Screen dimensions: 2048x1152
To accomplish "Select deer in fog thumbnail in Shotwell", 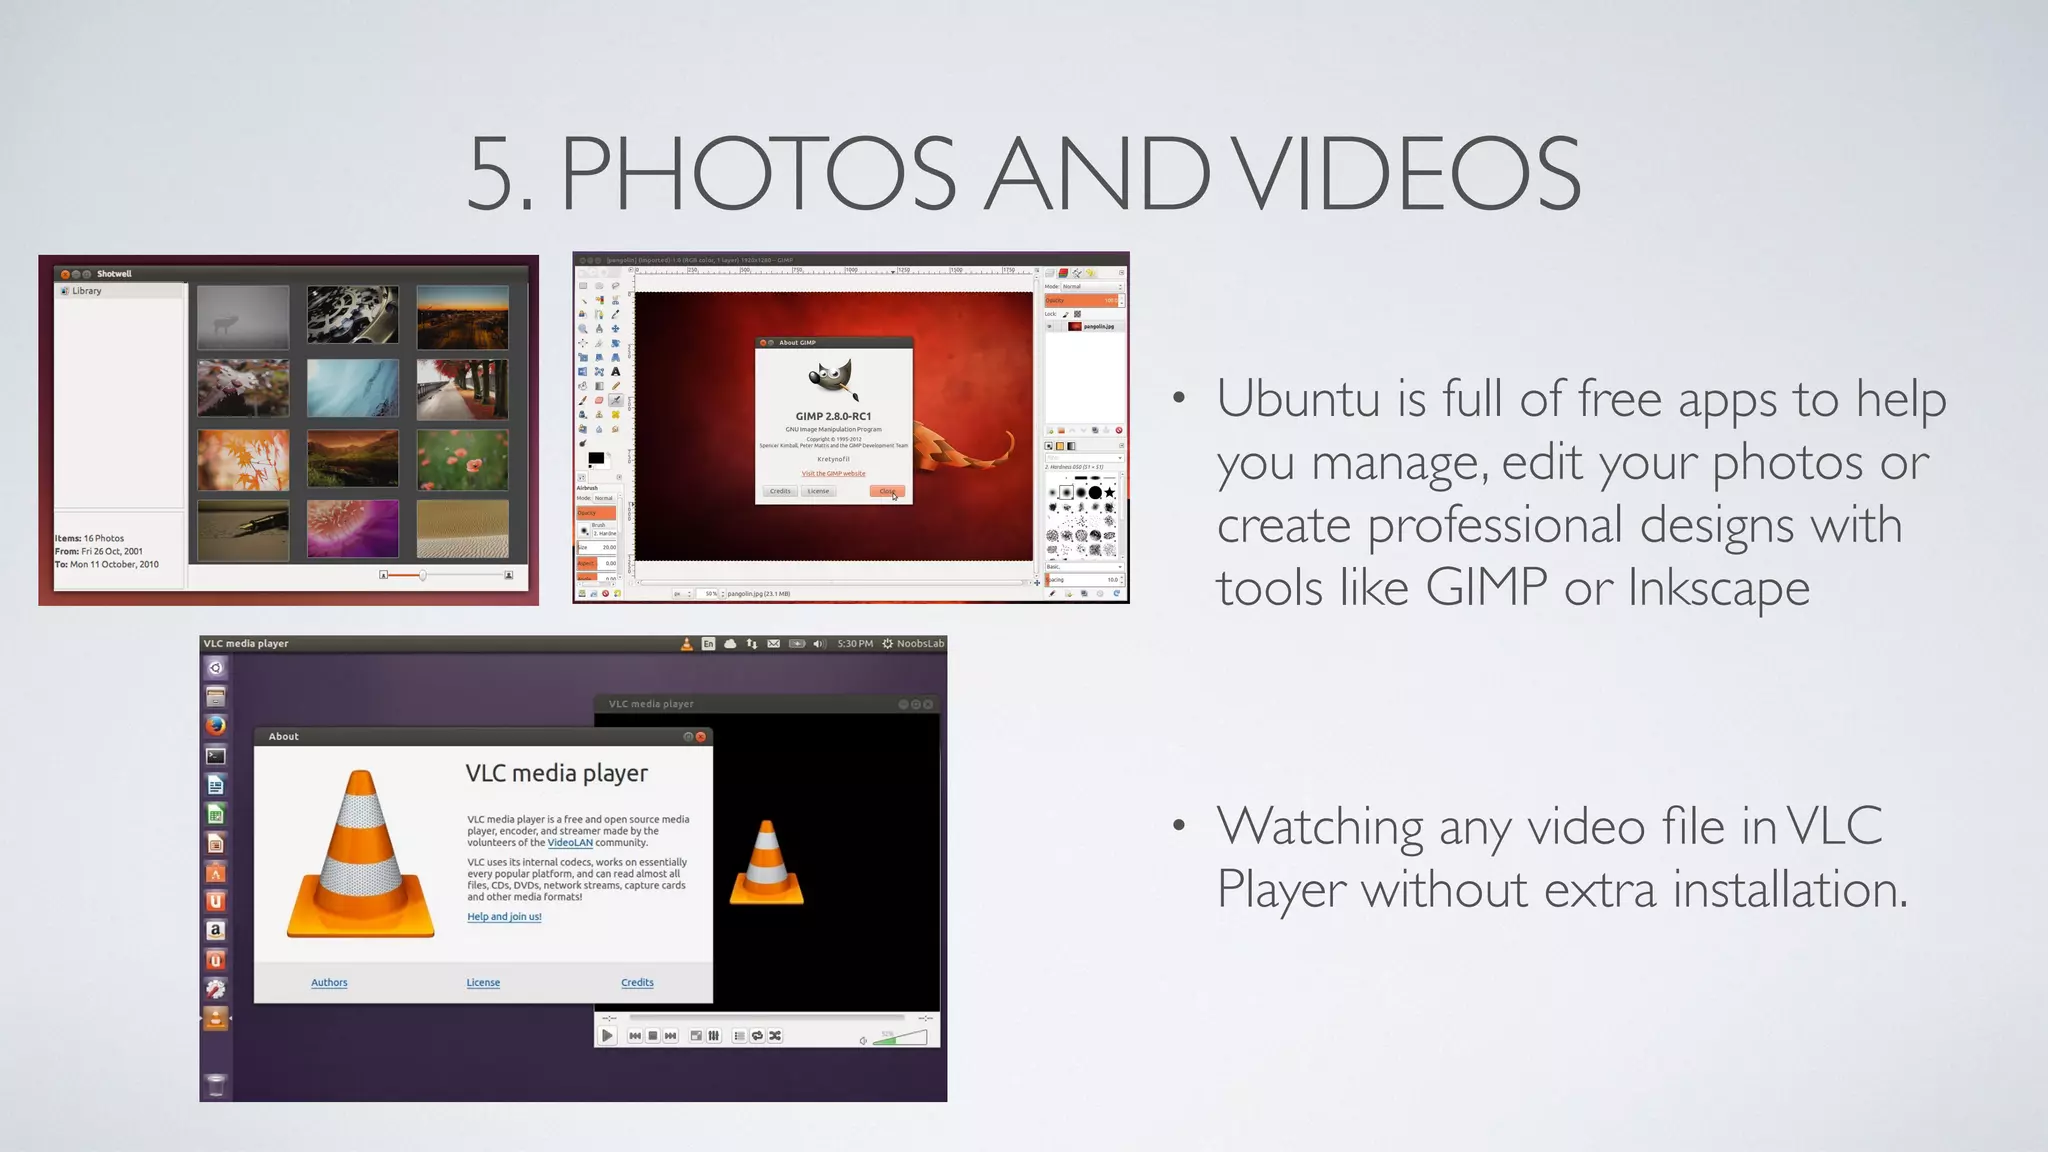I will [x=243, y=317].
